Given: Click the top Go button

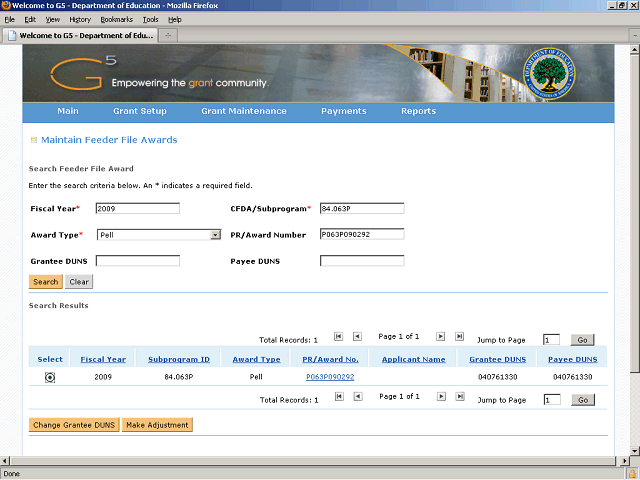Looking at the screenshot, I should 582,340.
